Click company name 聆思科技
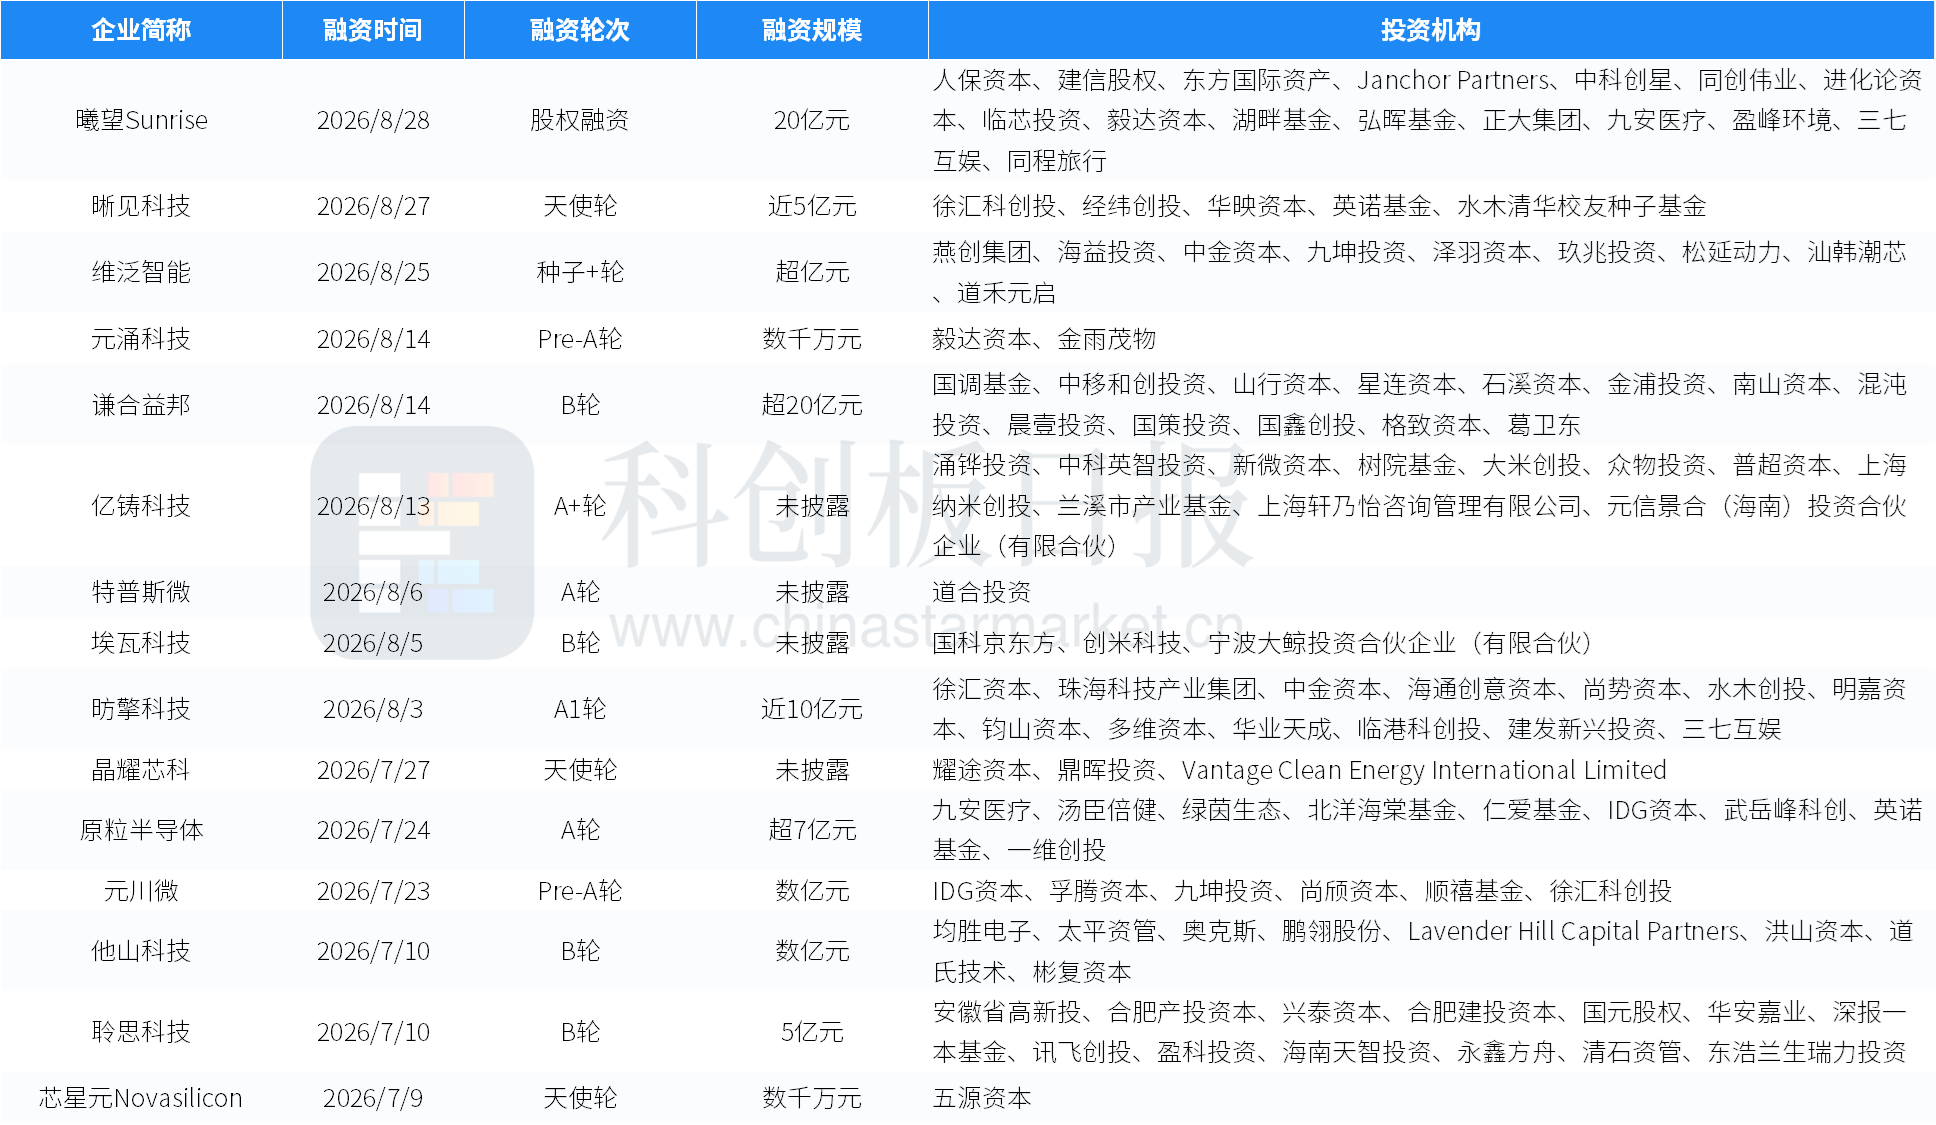Screen dimensions: 1936x1125 141,1032
